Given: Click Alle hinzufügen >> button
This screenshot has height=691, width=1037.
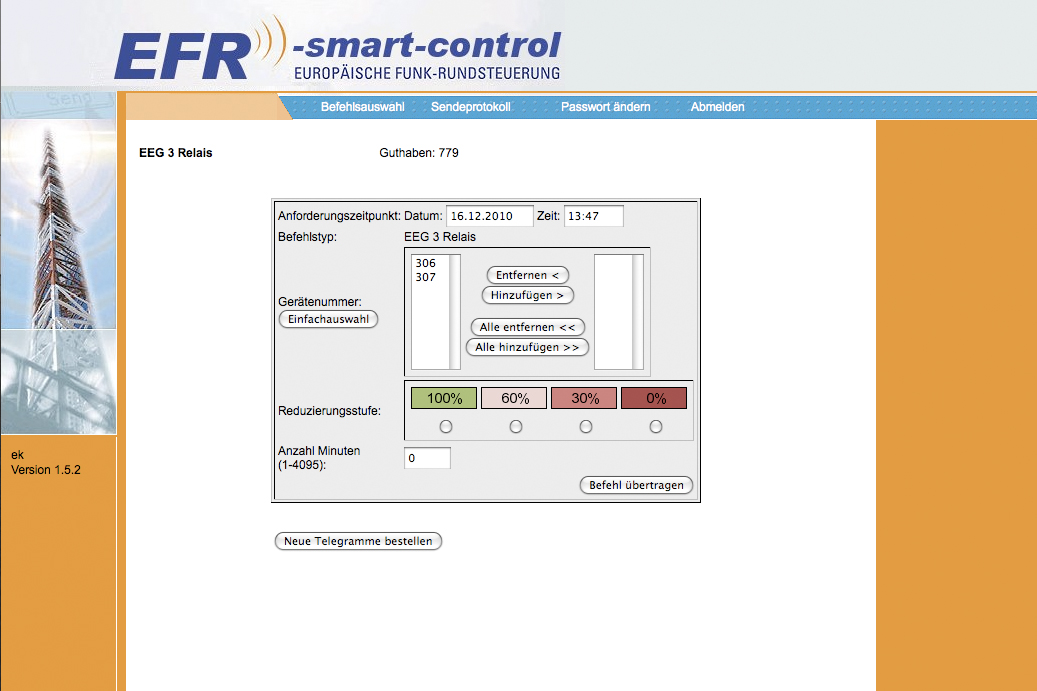Looking at the screenshot, I should (527, 347).
